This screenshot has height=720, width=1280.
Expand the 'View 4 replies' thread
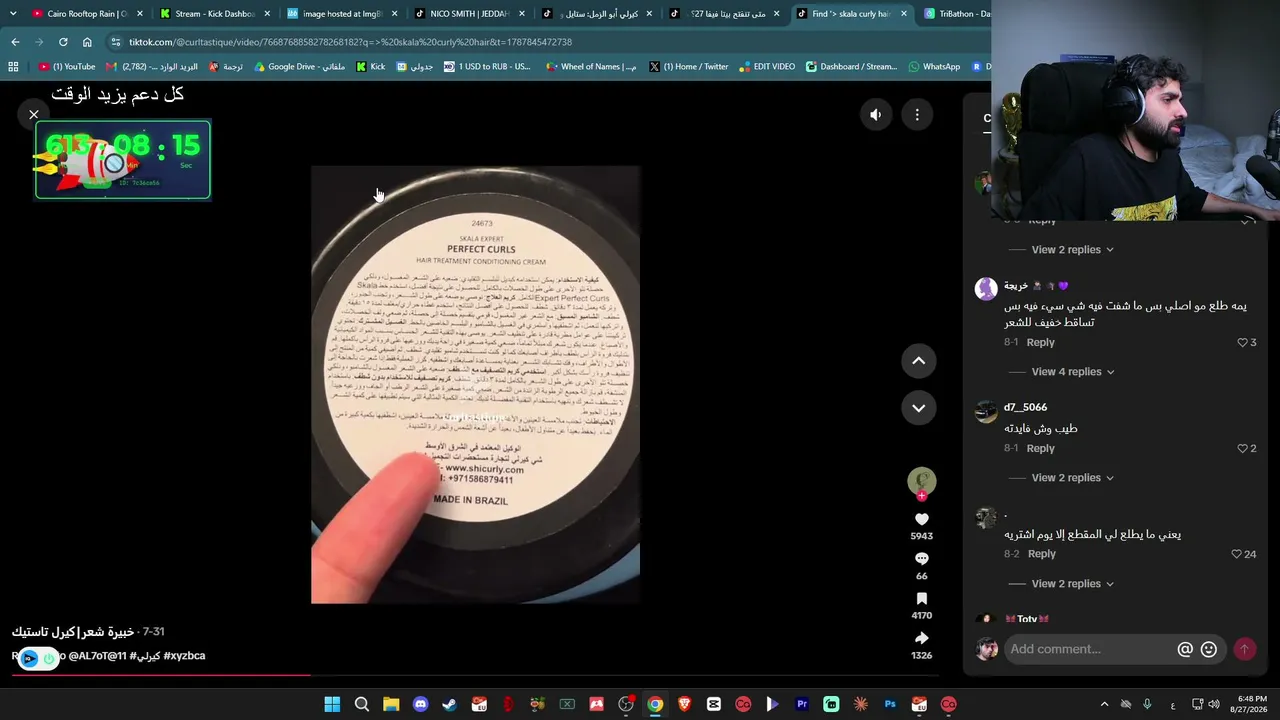[1072, 372]
